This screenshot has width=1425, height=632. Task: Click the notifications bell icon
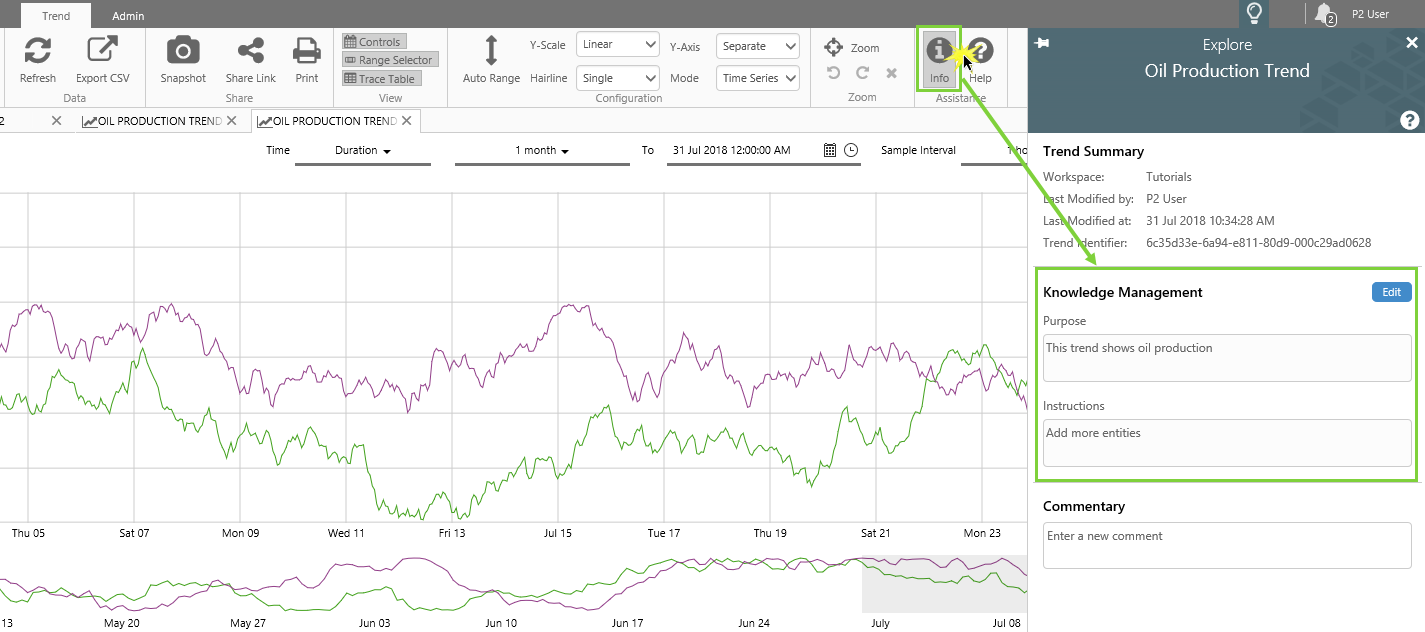click(1324, 14)
